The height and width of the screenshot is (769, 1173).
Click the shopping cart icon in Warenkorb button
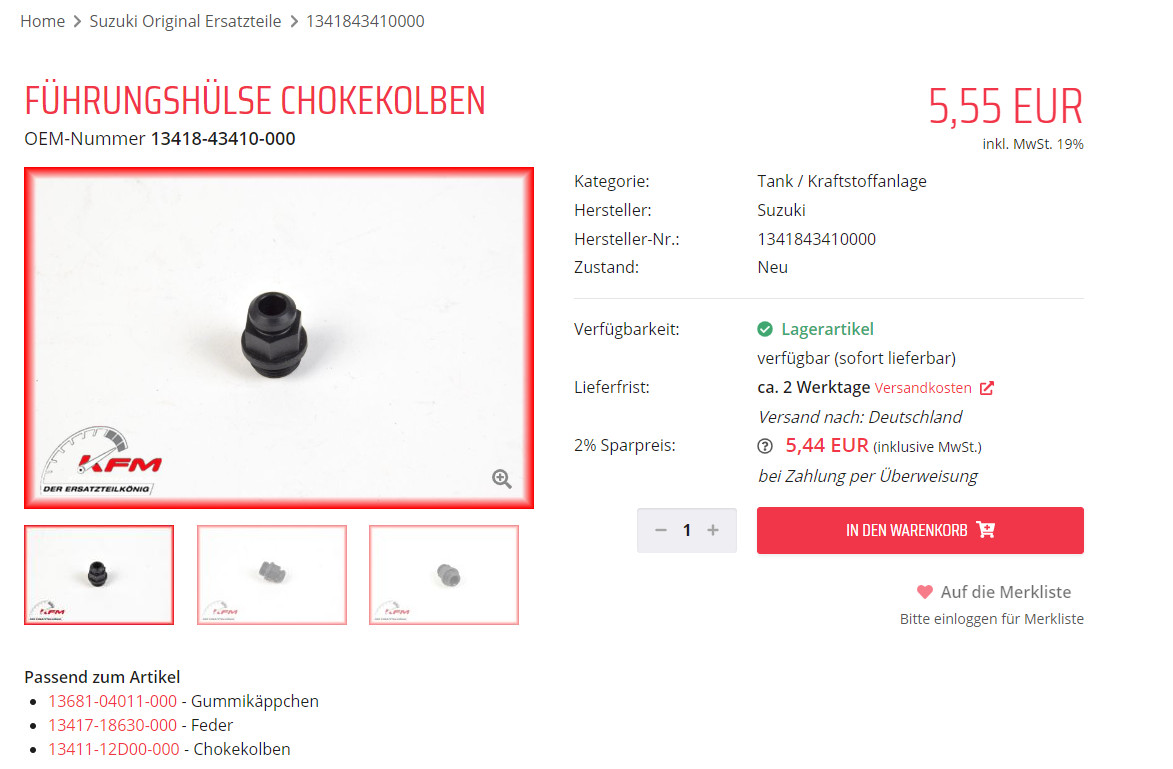(x=986, y=530)
